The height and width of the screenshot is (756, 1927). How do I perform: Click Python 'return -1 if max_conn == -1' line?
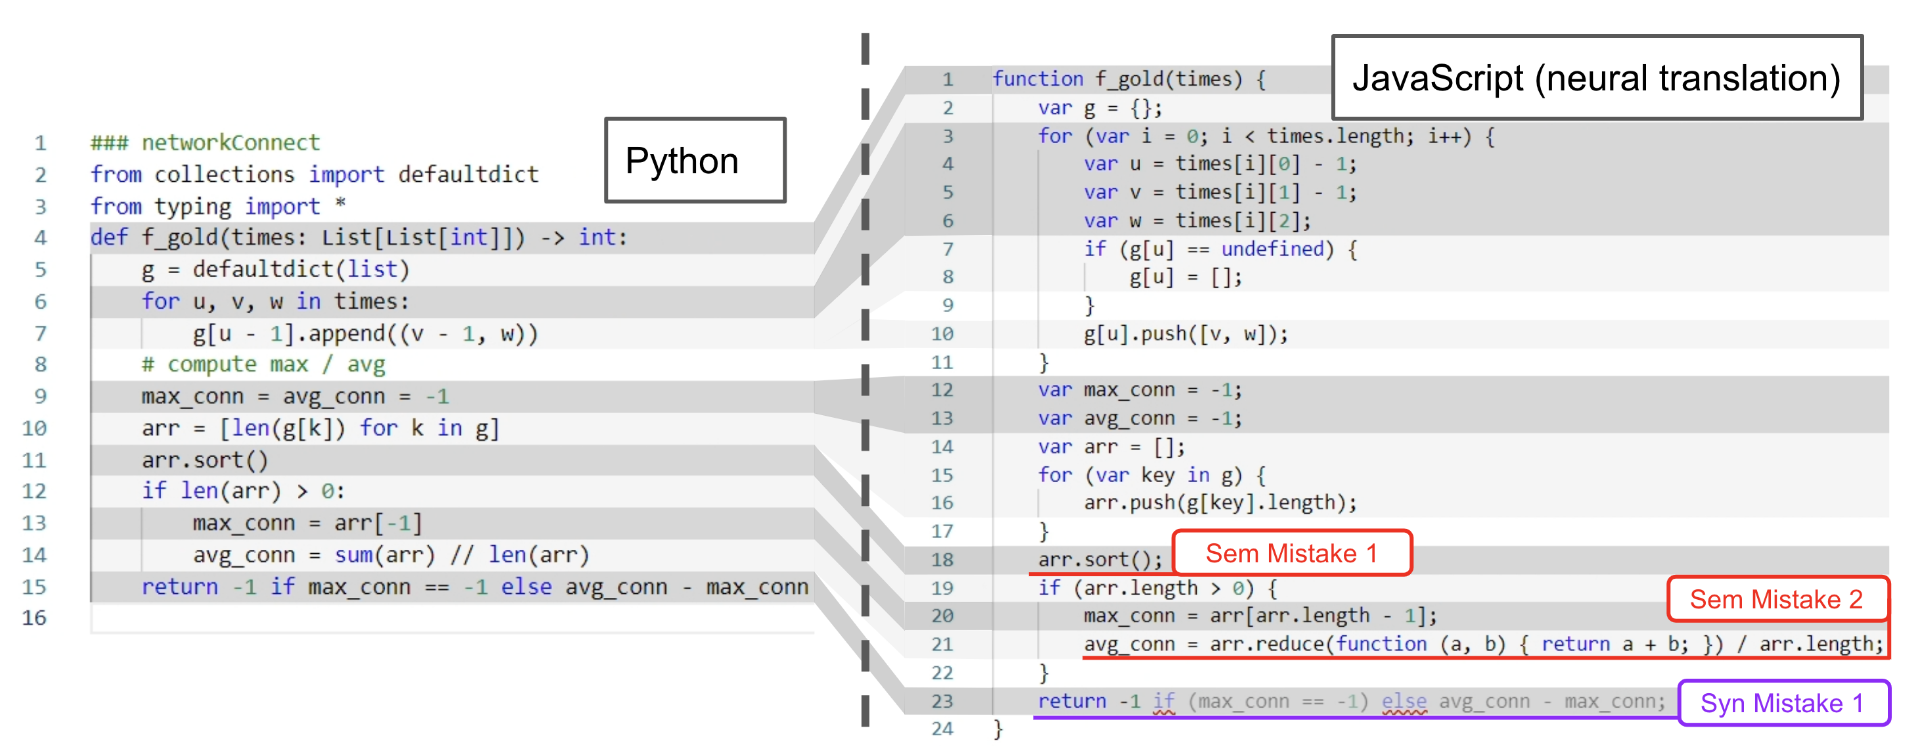[475, 587]
